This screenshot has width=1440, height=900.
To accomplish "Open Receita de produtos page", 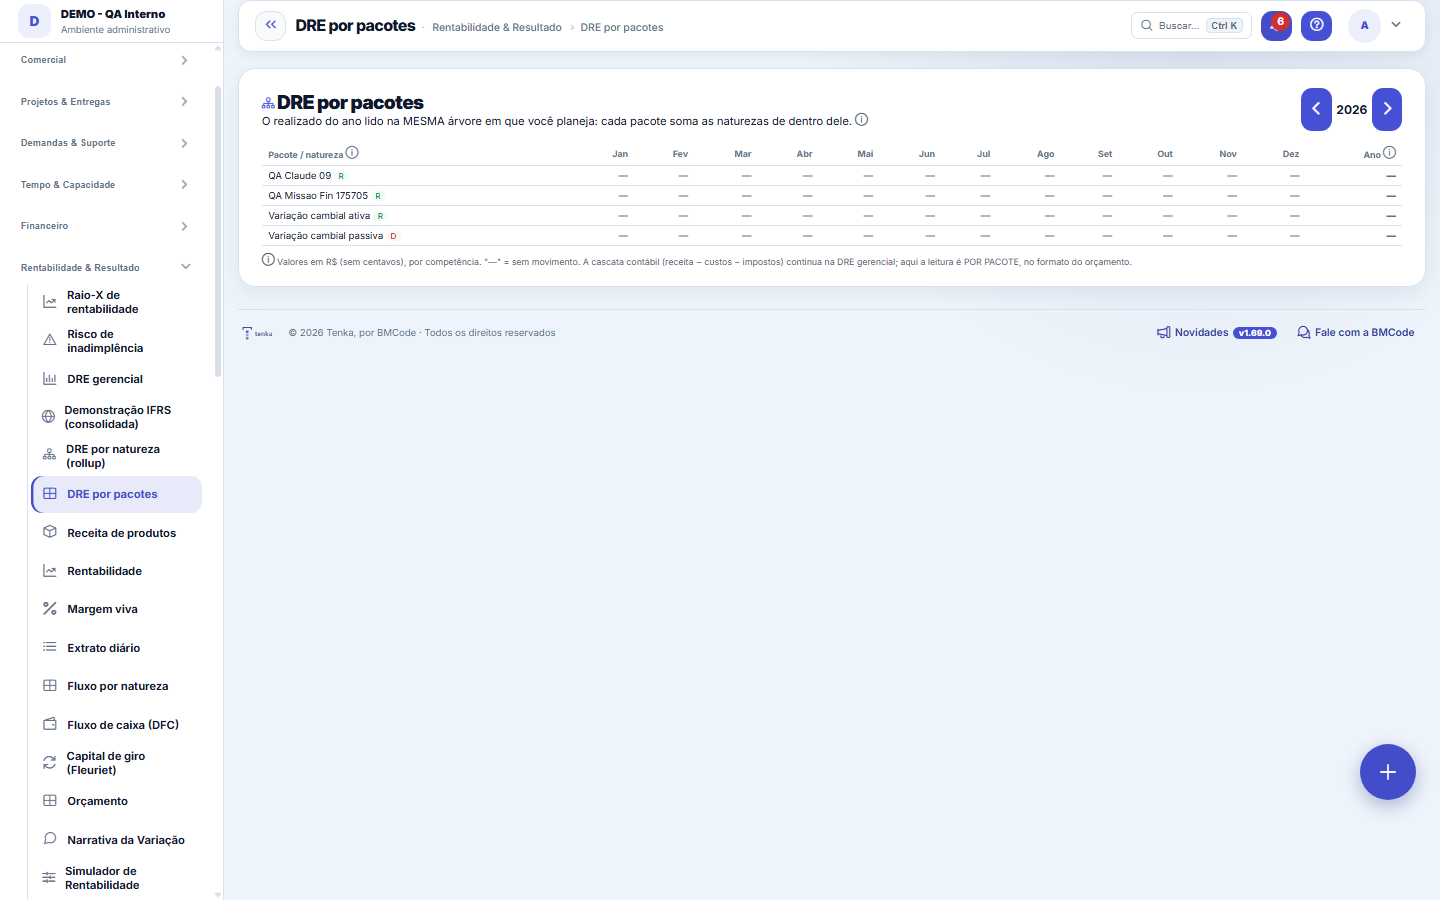I will [116, 533].
